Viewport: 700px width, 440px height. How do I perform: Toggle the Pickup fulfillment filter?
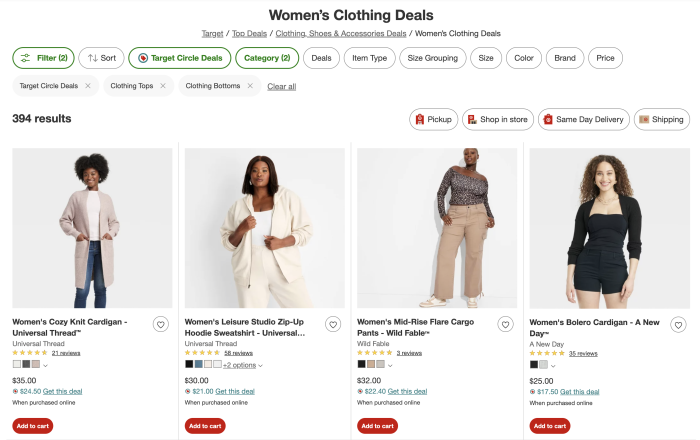(x=432, y=120)
